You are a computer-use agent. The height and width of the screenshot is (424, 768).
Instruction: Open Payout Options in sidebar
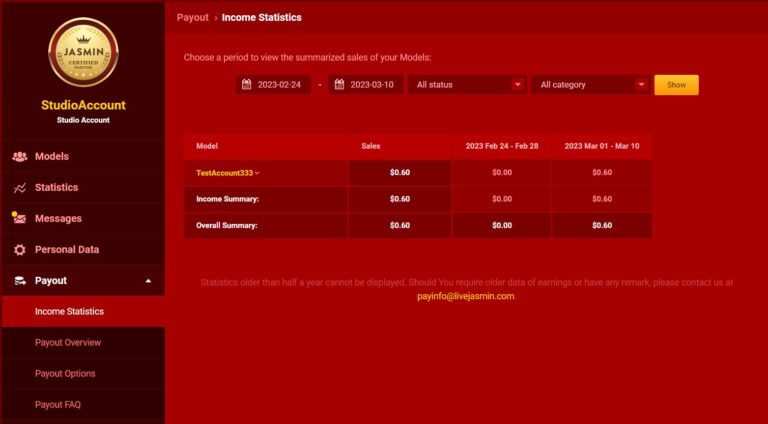coord(65,374)
